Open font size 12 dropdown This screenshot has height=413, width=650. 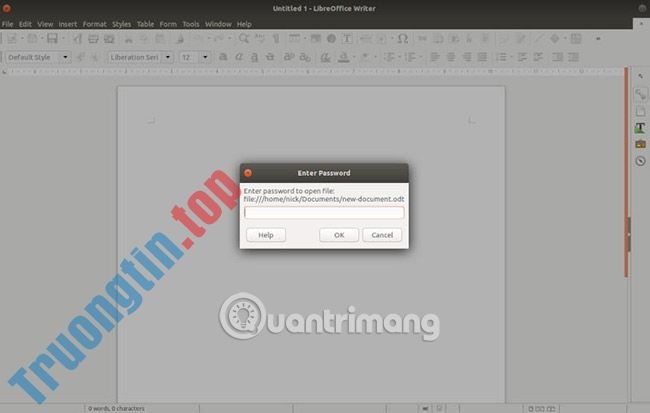(205, 57)
